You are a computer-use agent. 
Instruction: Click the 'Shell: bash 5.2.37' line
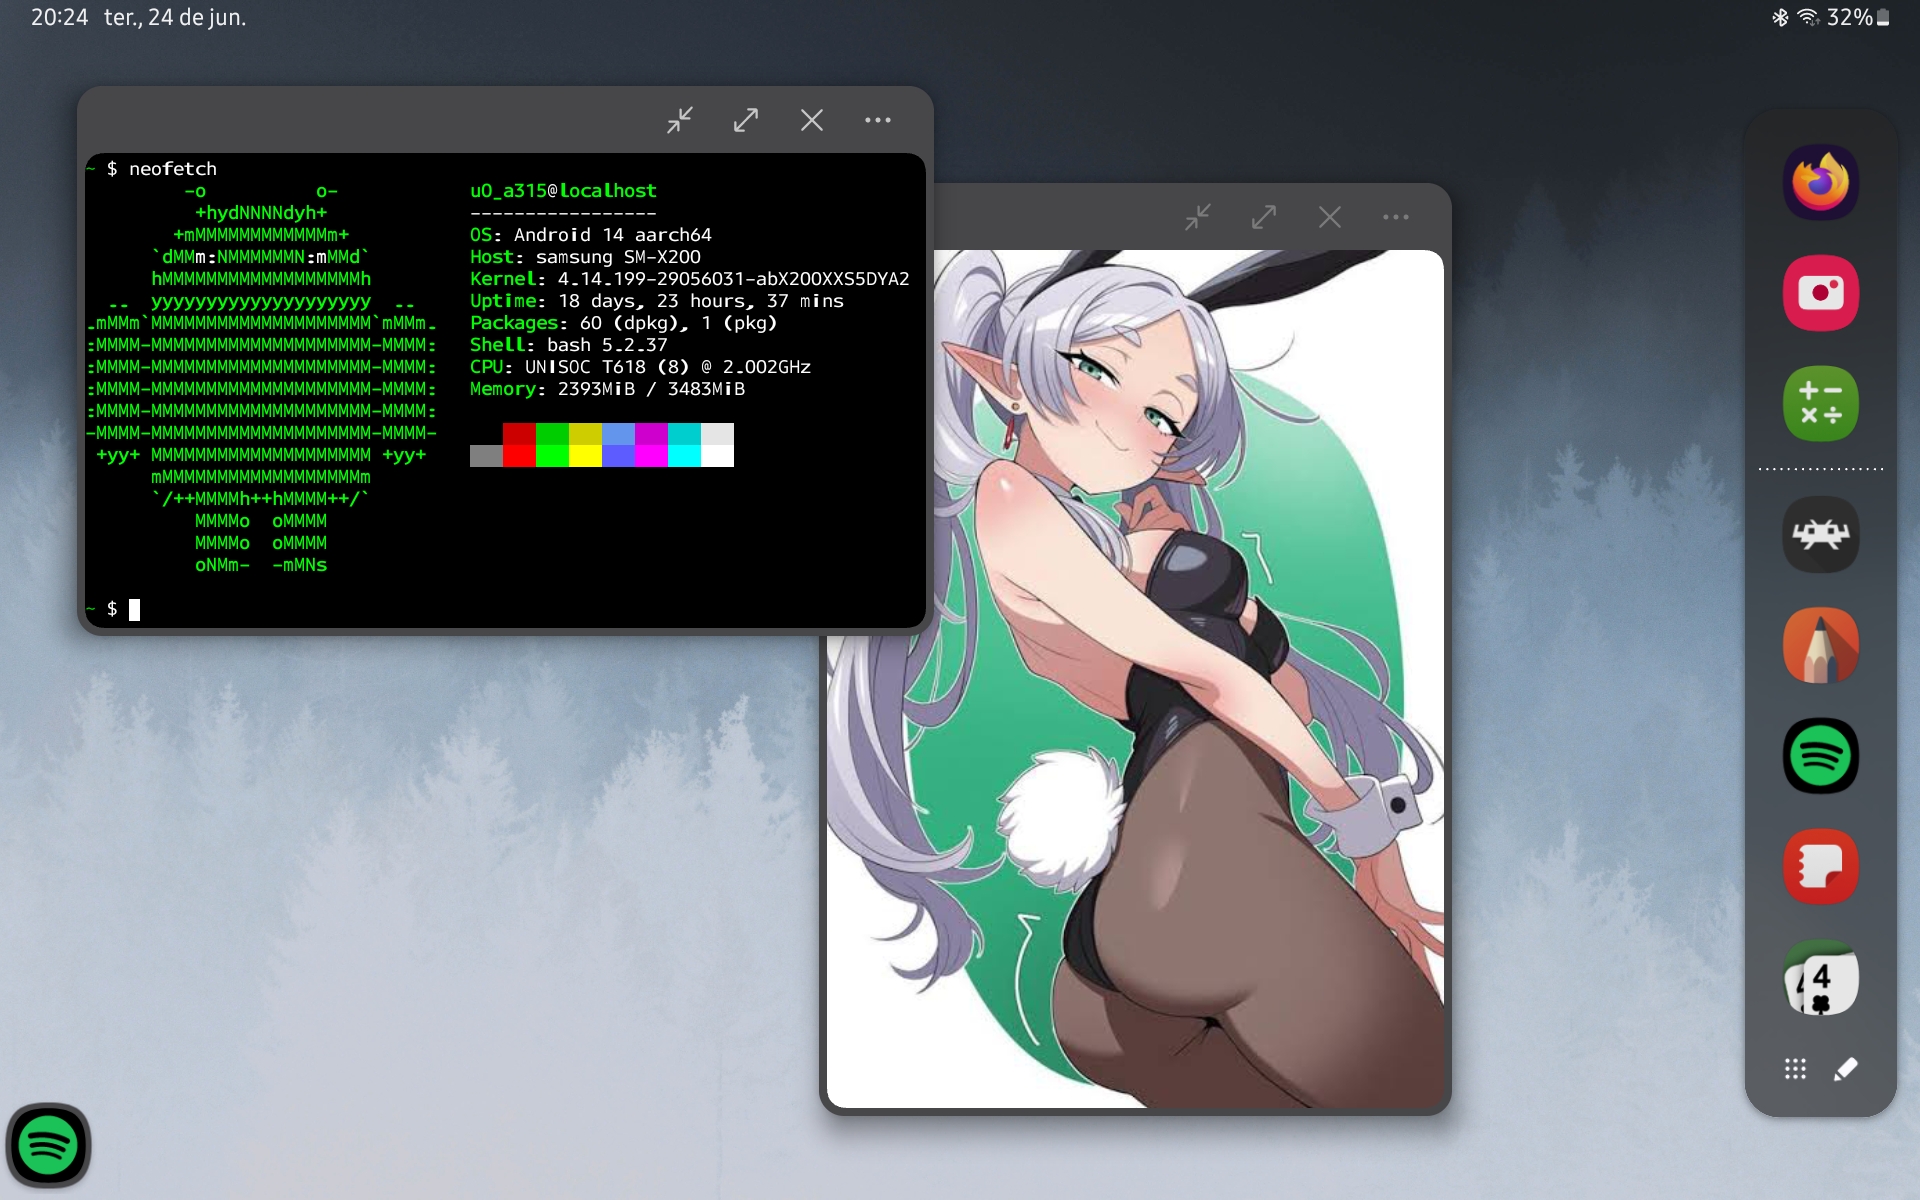569,344
